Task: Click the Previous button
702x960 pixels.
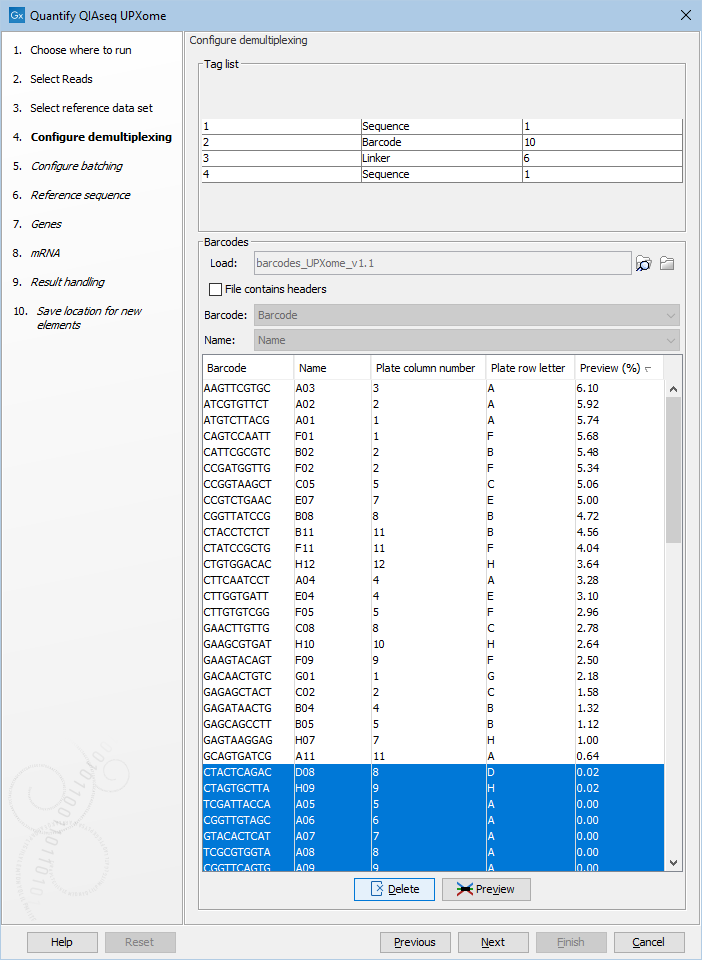Action: pos(415,942)
